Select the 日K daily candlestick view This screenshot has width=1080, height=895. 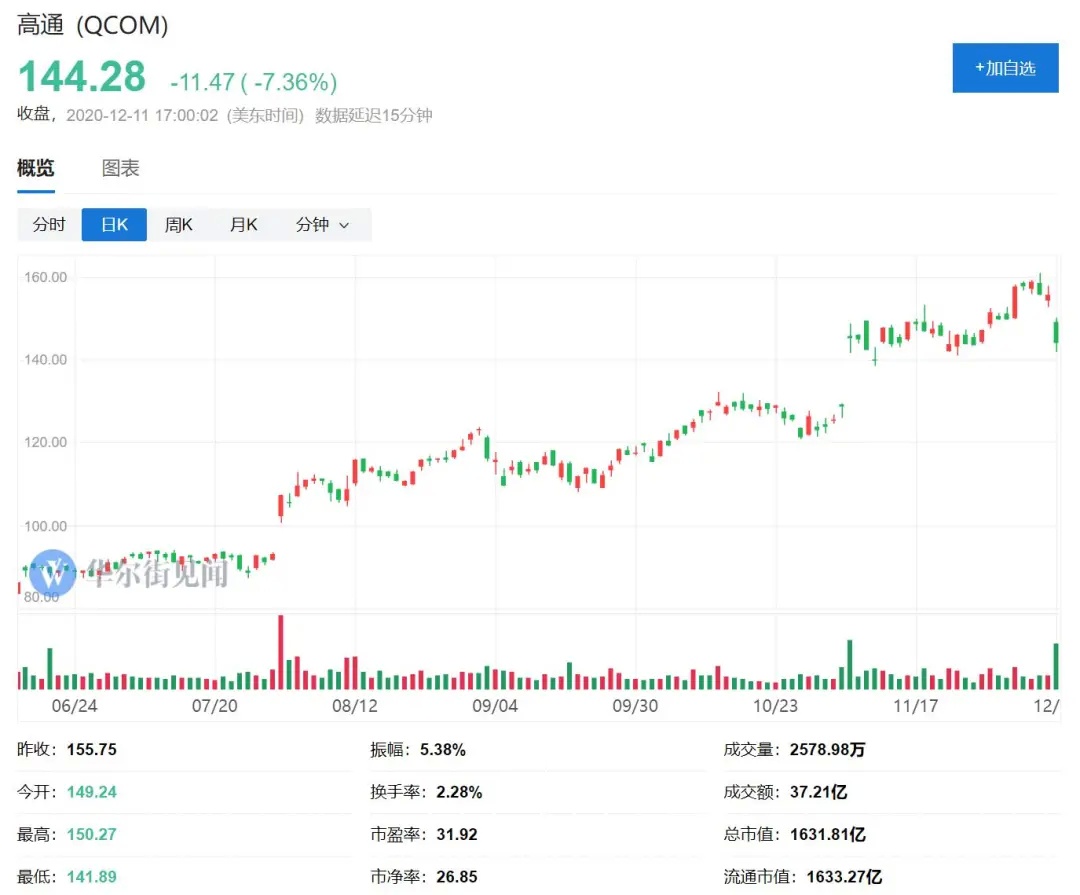(x=114, y=225)
